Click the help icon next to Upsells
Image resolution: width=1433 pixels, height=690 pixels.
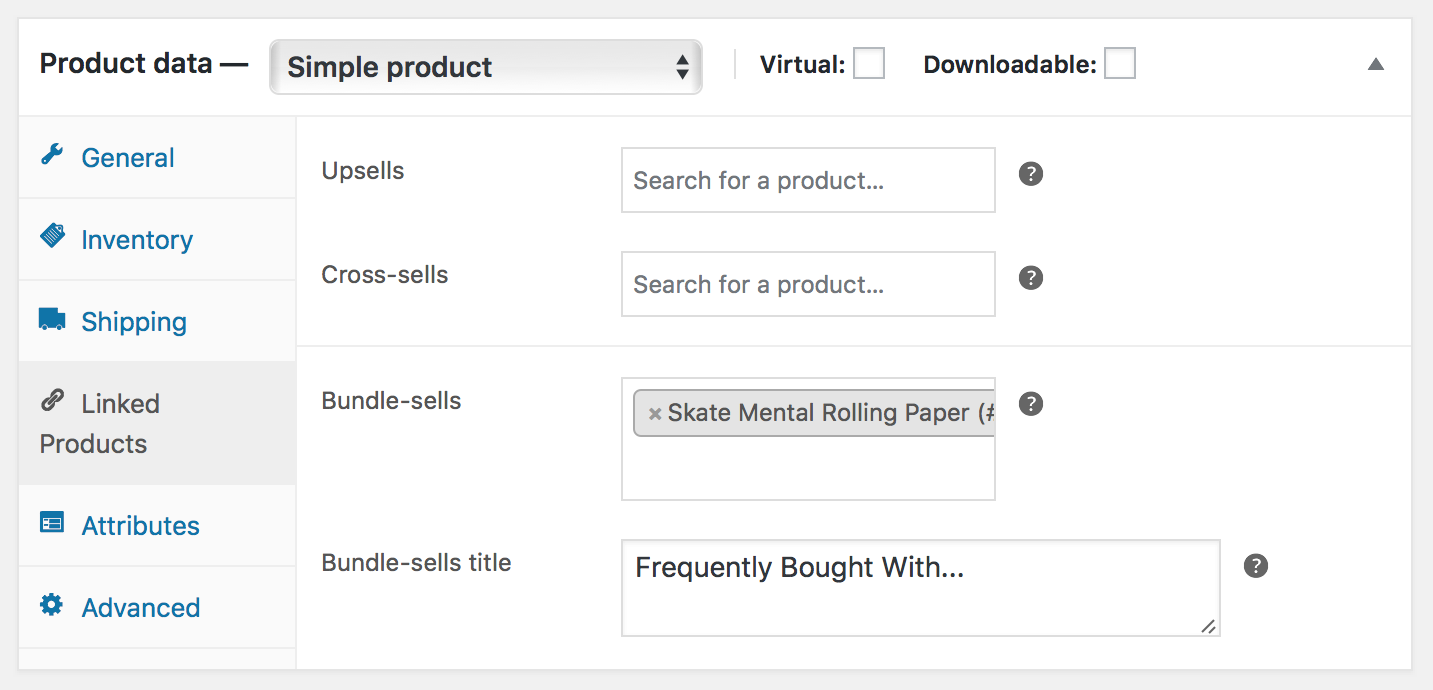pyautogui.click(x=1031, y=174)
